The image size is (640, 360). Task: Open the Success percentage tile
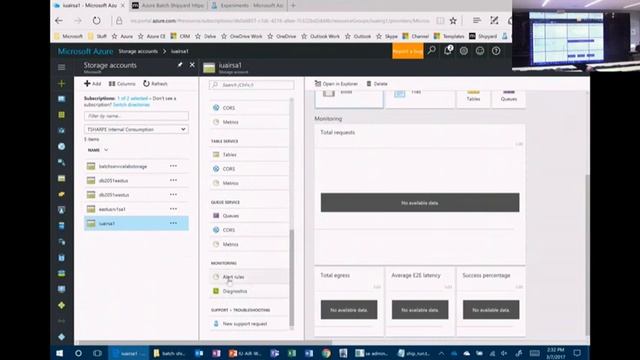pyautogui.click(x=491, y=302)
